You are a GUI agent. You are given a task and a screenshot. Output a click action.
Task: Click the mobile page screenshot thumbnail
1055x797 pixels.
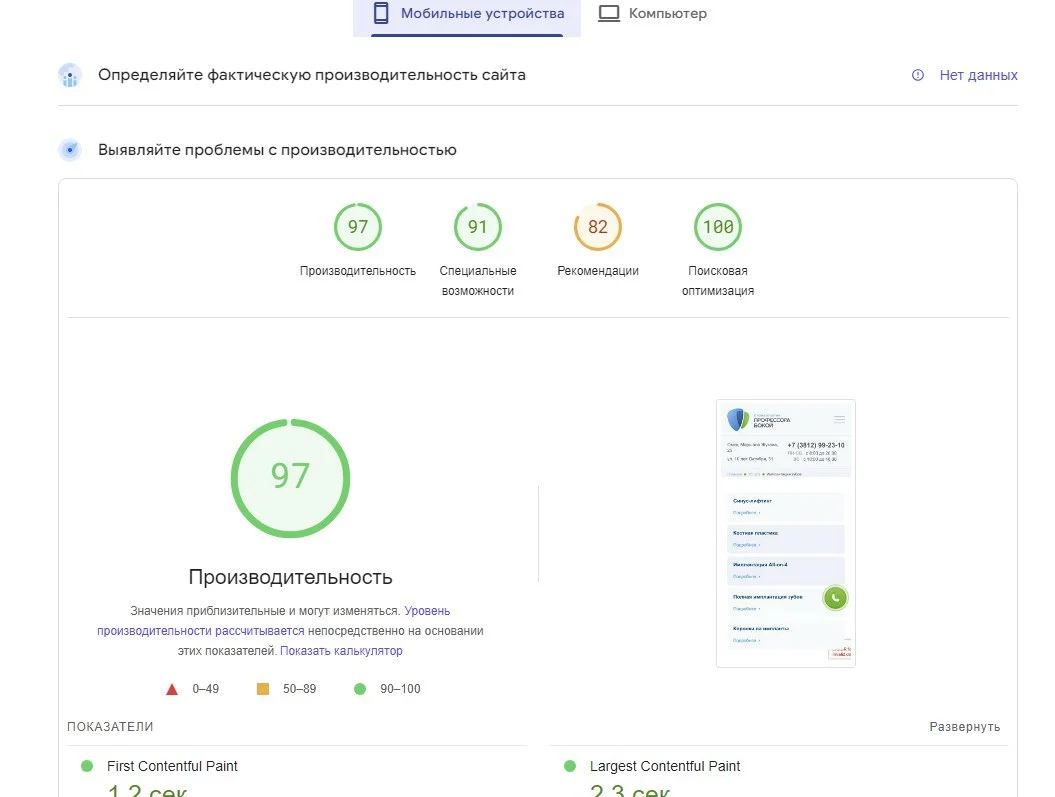click(x=786, y=533)
